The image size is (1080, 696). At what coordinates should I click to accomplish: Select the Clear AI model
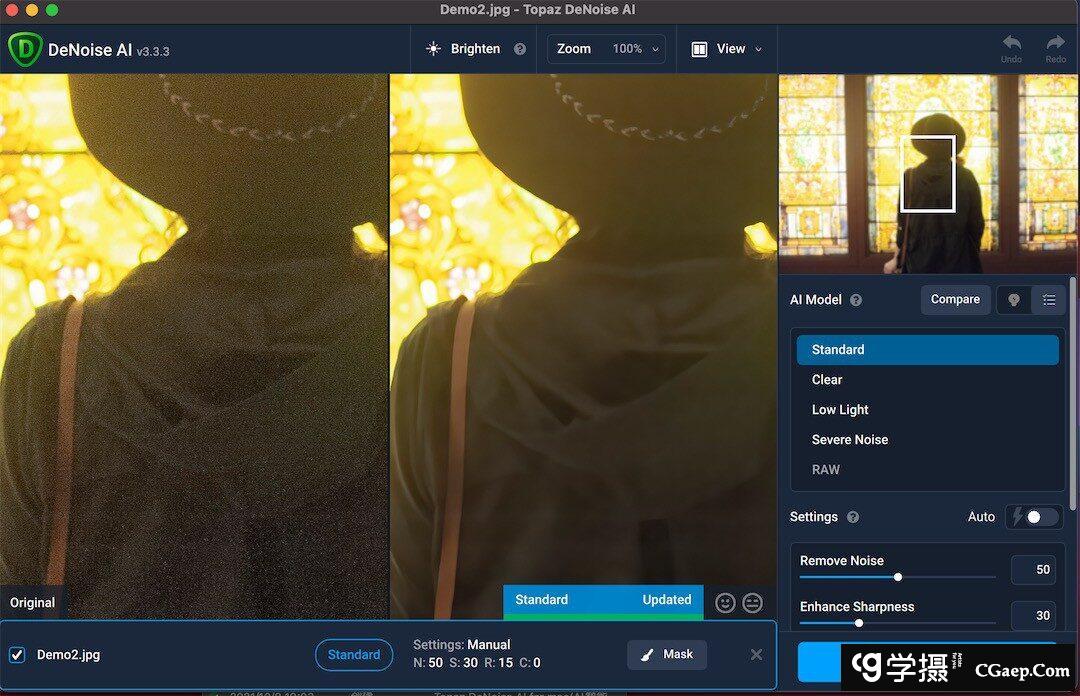point(827,380)
